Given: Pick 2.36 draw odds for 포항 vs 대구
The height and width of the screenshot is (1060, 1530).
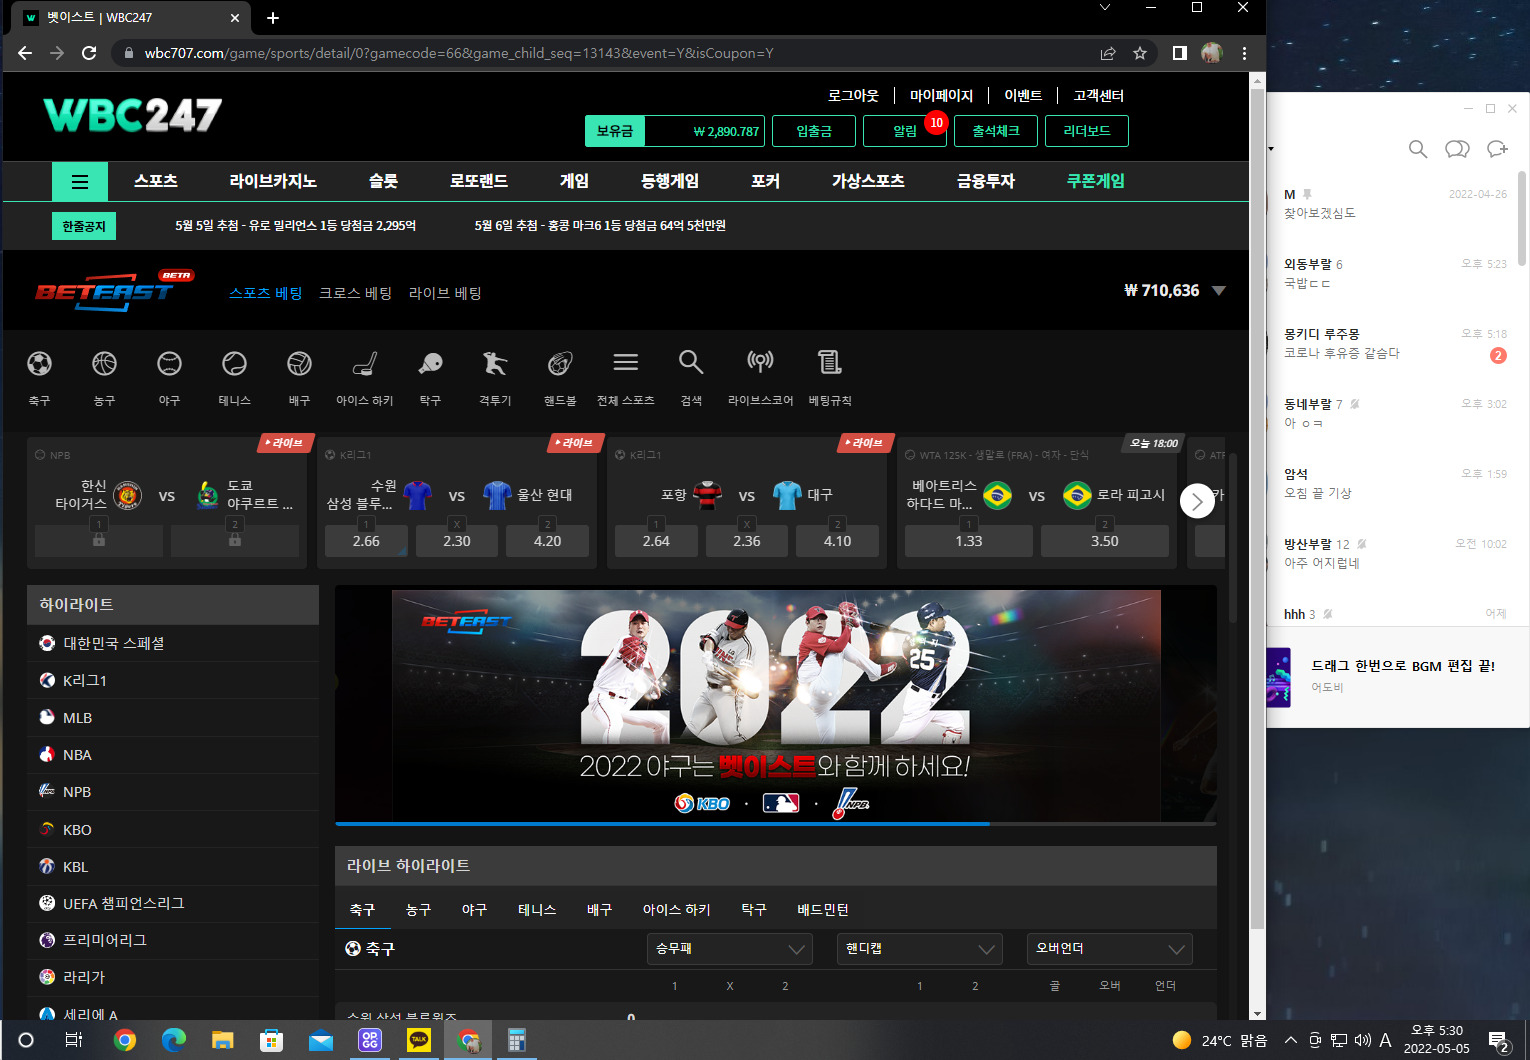Looking at the screenshot, I should (747, 541).
